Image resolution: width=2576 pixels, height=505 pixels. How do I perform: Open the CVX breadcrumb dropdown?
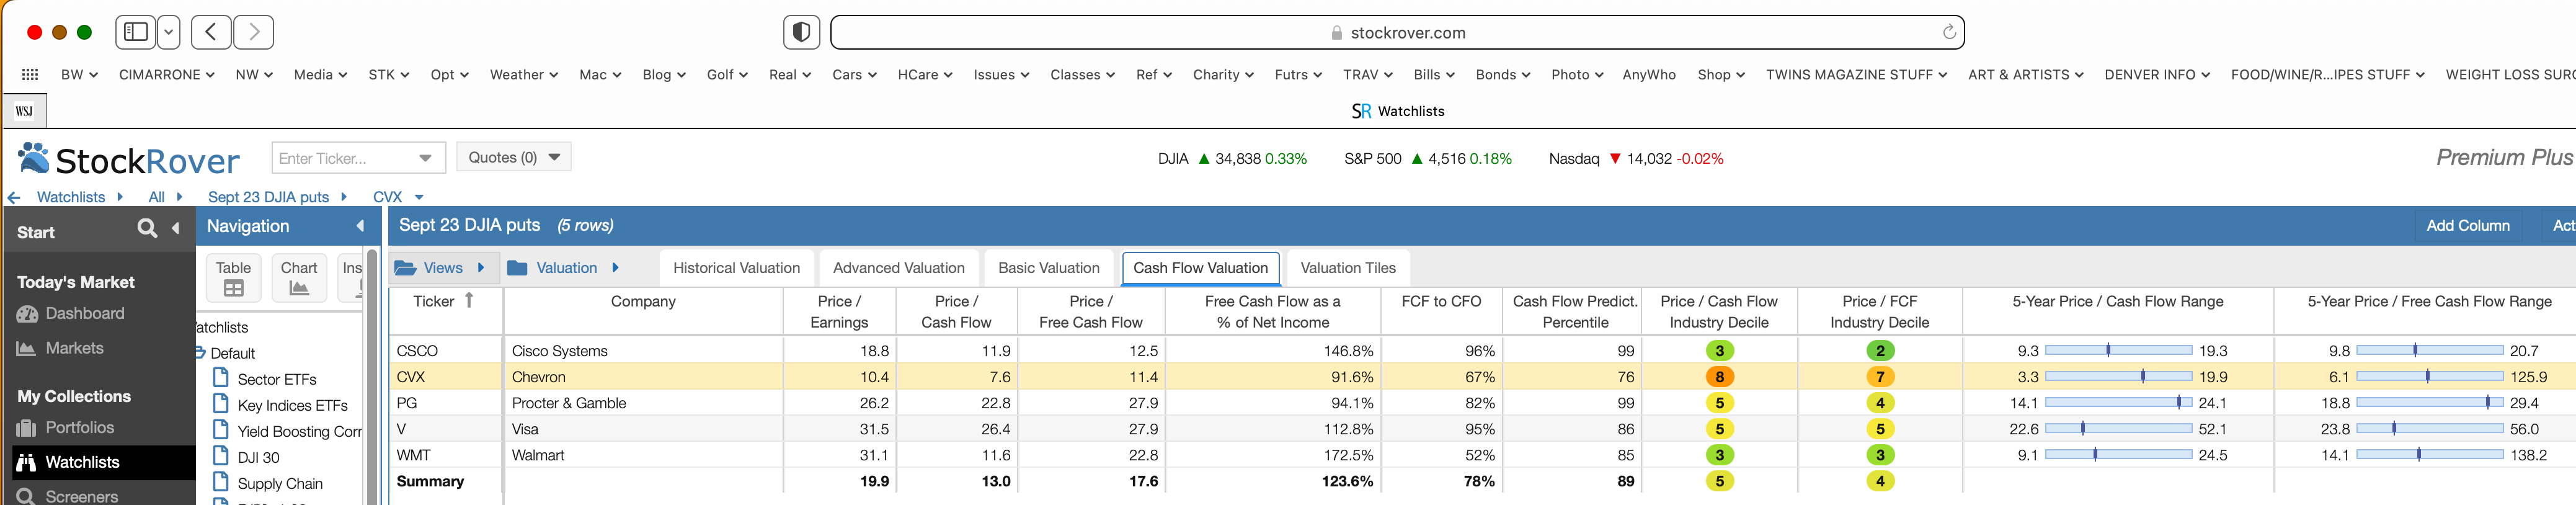(x=419, y=197)
